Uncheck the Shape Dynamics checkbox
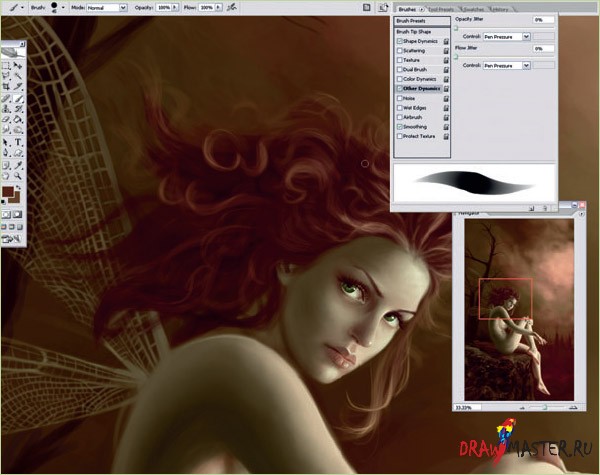The width and height of the screenshot is (600, 475). tap(399, 41)
